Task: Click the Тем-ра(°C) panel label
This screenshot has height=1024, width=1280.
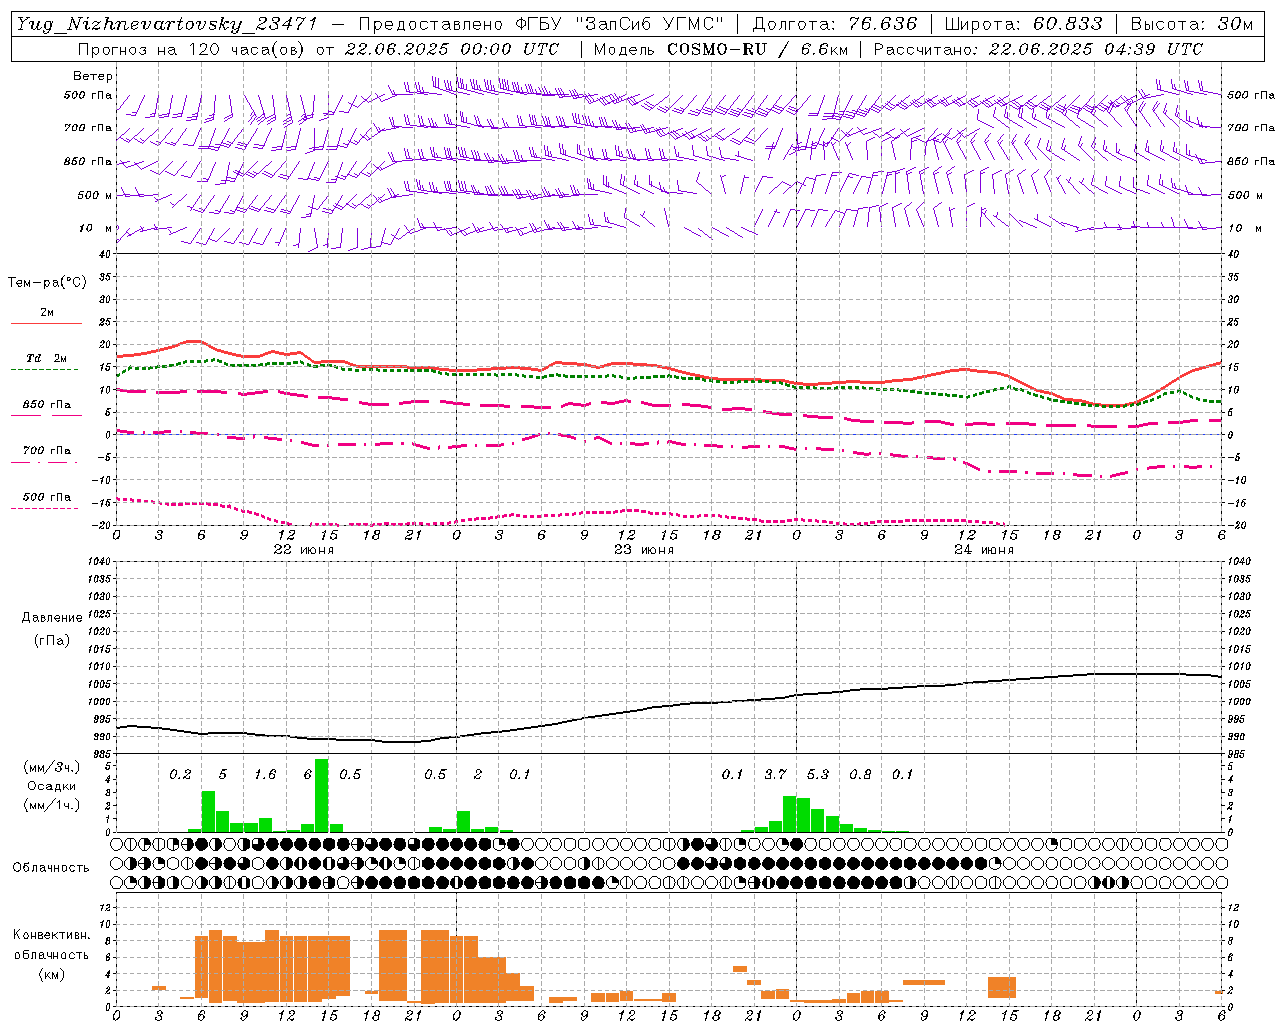Action: point(47,283)
